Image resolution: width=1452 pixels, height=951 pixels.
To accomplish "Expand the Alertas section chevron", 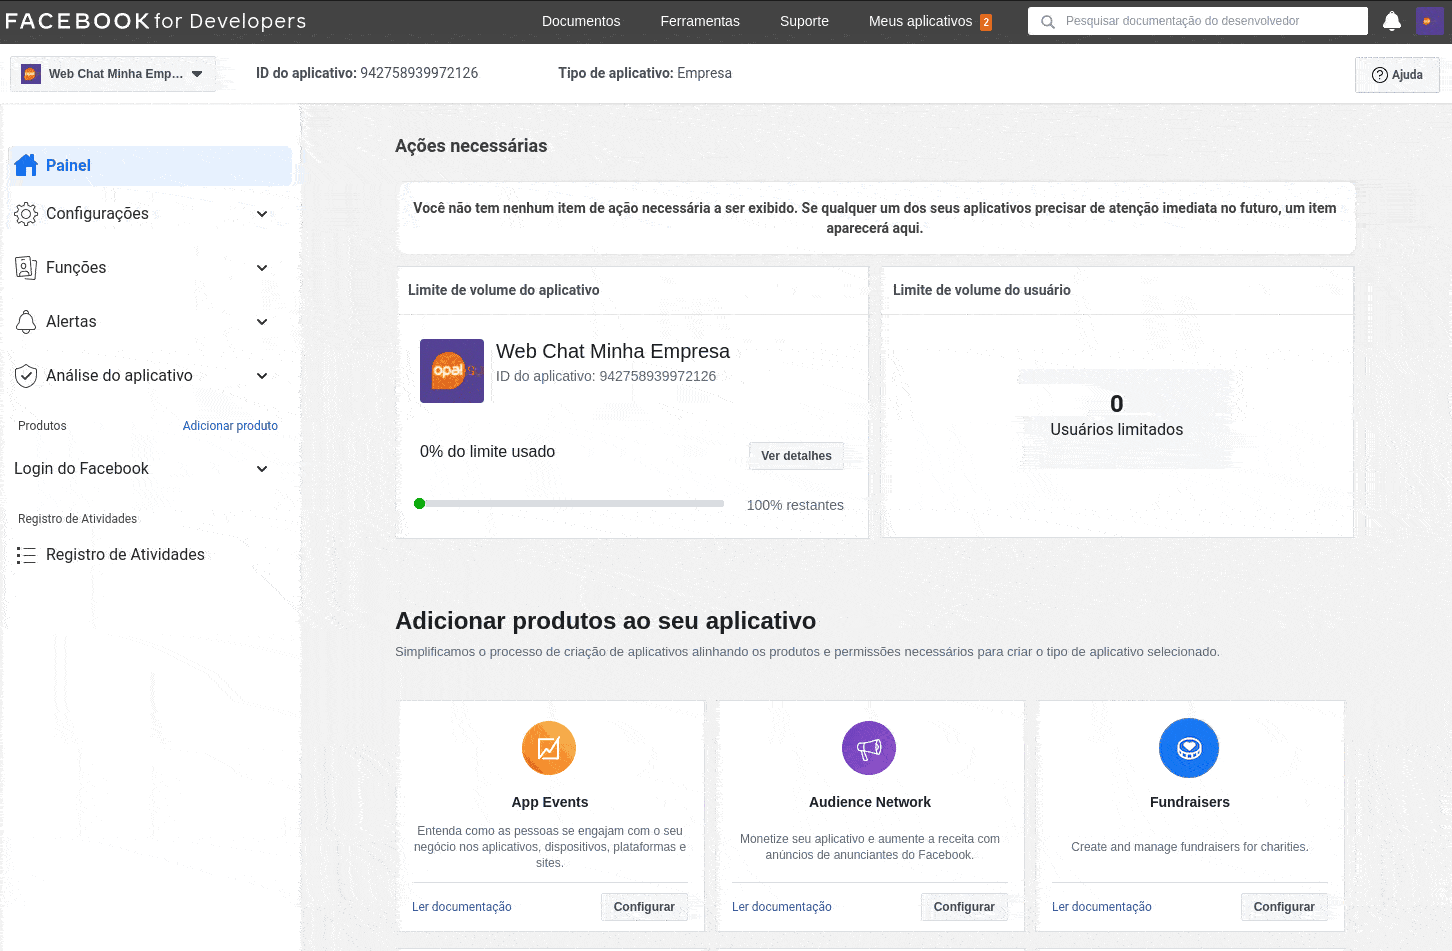I will 262,322.
